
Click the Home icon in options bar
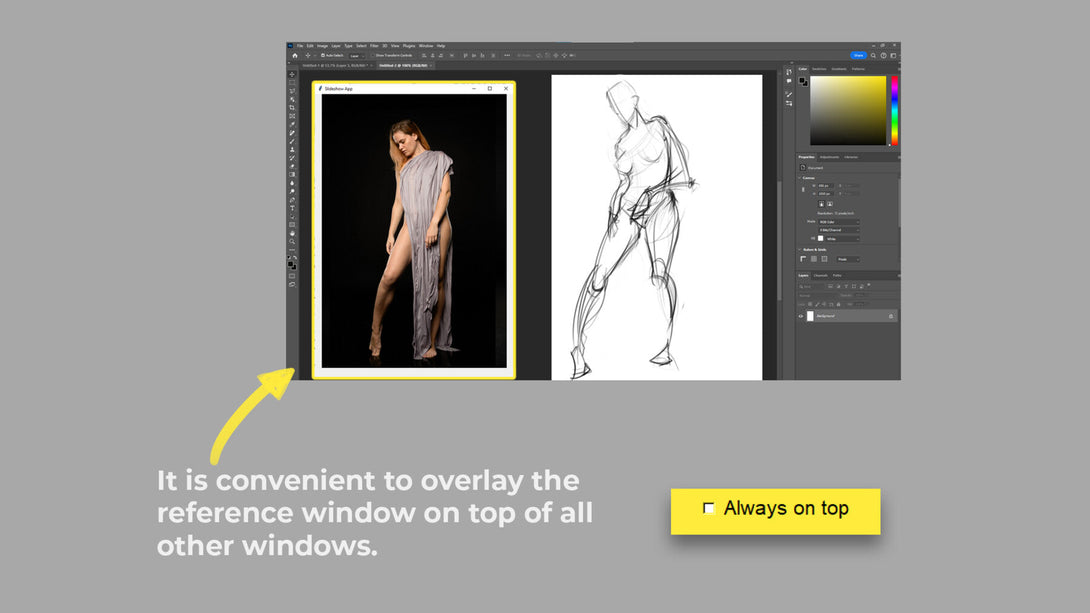click(x=295, y=56)
